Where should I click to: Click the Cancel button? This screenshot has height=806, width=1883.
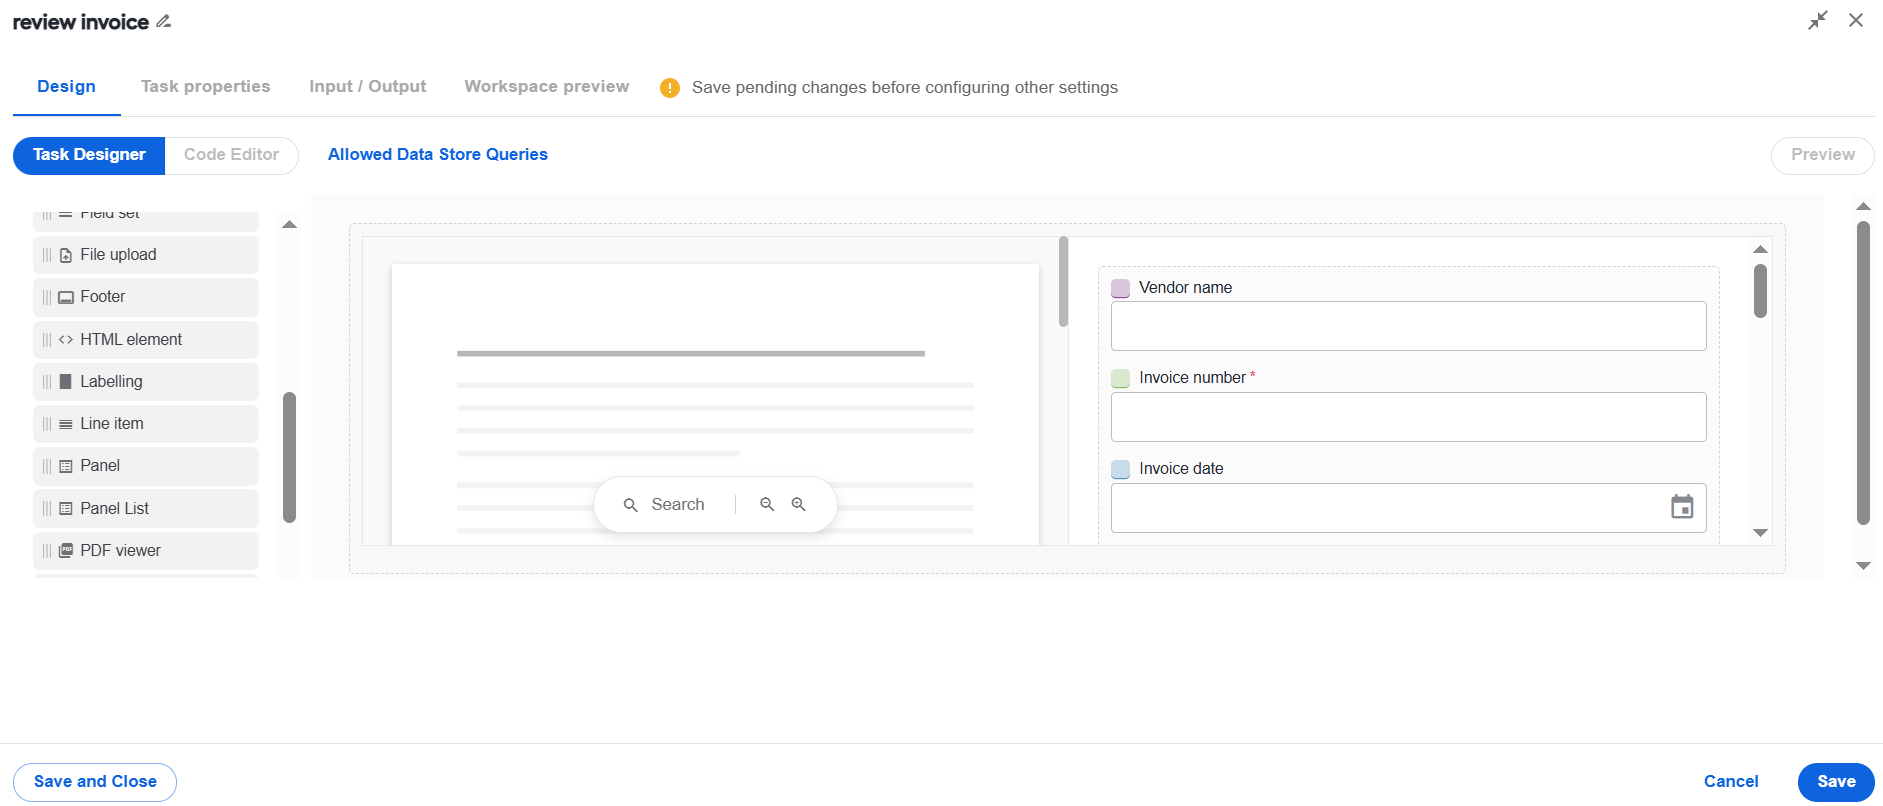click(x=1731, y=782)
